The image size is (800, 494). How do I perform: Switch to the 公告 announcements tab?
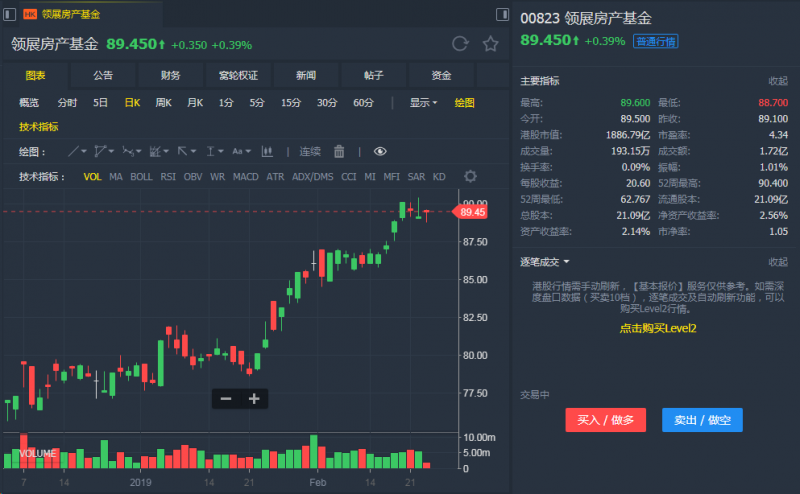[x=103, y=75]
